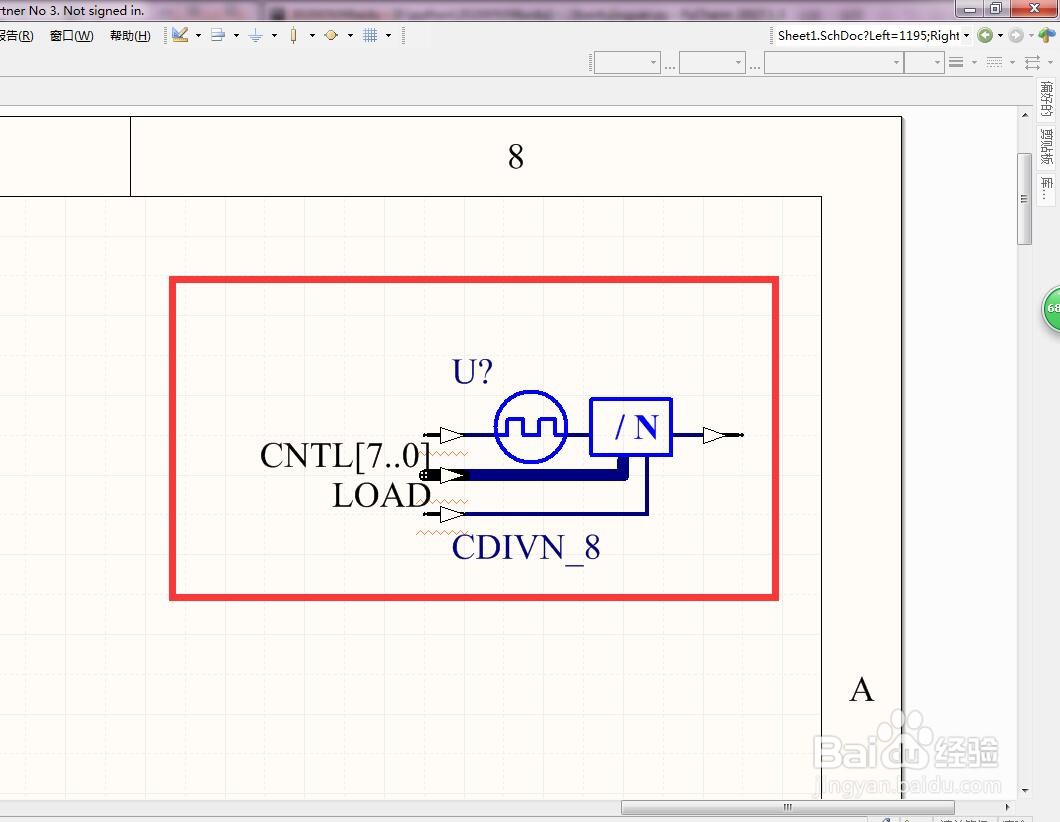Open the first empty formatting combo box
1060x822 pixels.
click(x=627, y=62)
